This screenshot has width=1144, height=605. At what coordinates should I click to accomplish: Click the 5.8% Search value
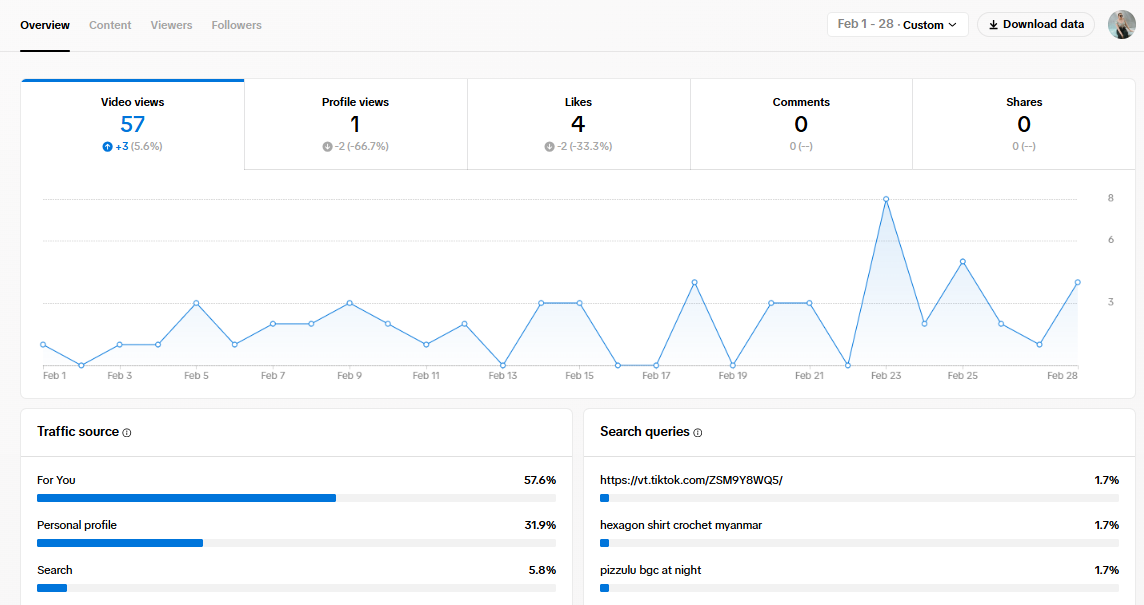tap(542, 570)
